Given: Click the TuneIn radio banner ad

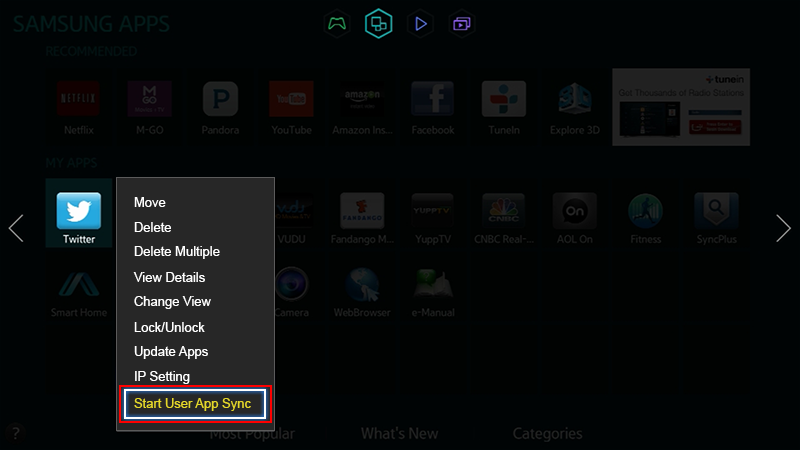Looking at the screenshot, I should [695, 106].
